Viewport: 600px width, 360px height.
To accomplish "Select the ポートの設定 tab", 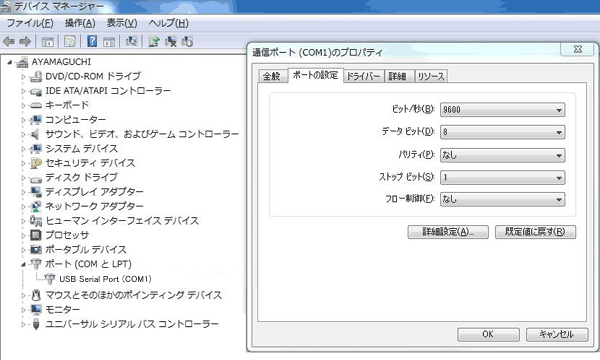I will pos(315,75).
